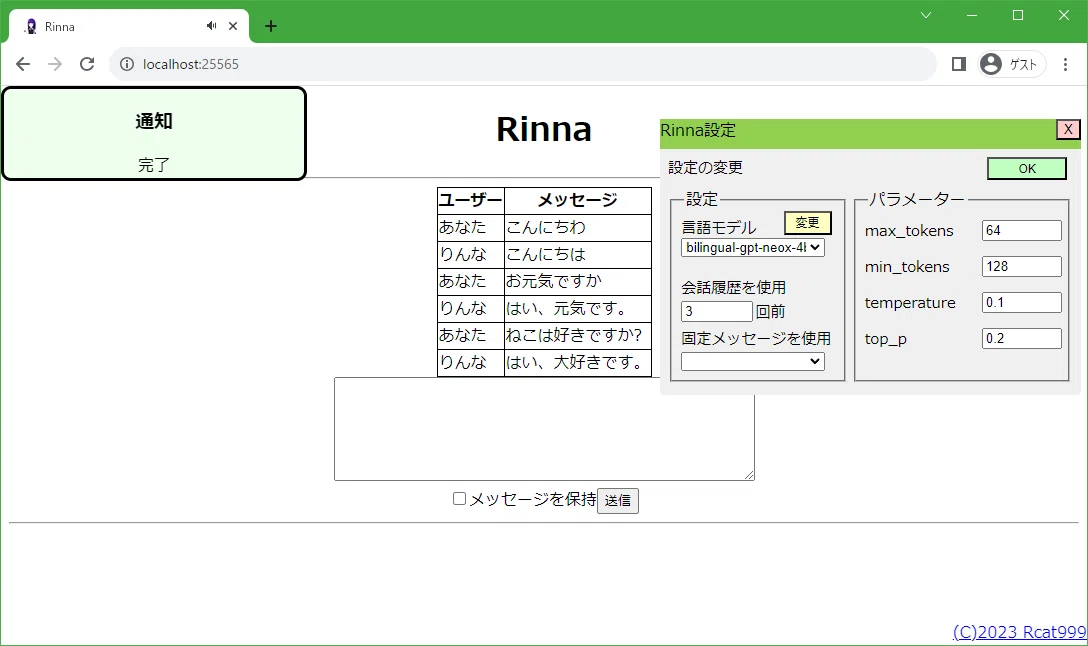
Task: Click the メッセージ column header
Action: pyautogui.click(x=578, y=201)
